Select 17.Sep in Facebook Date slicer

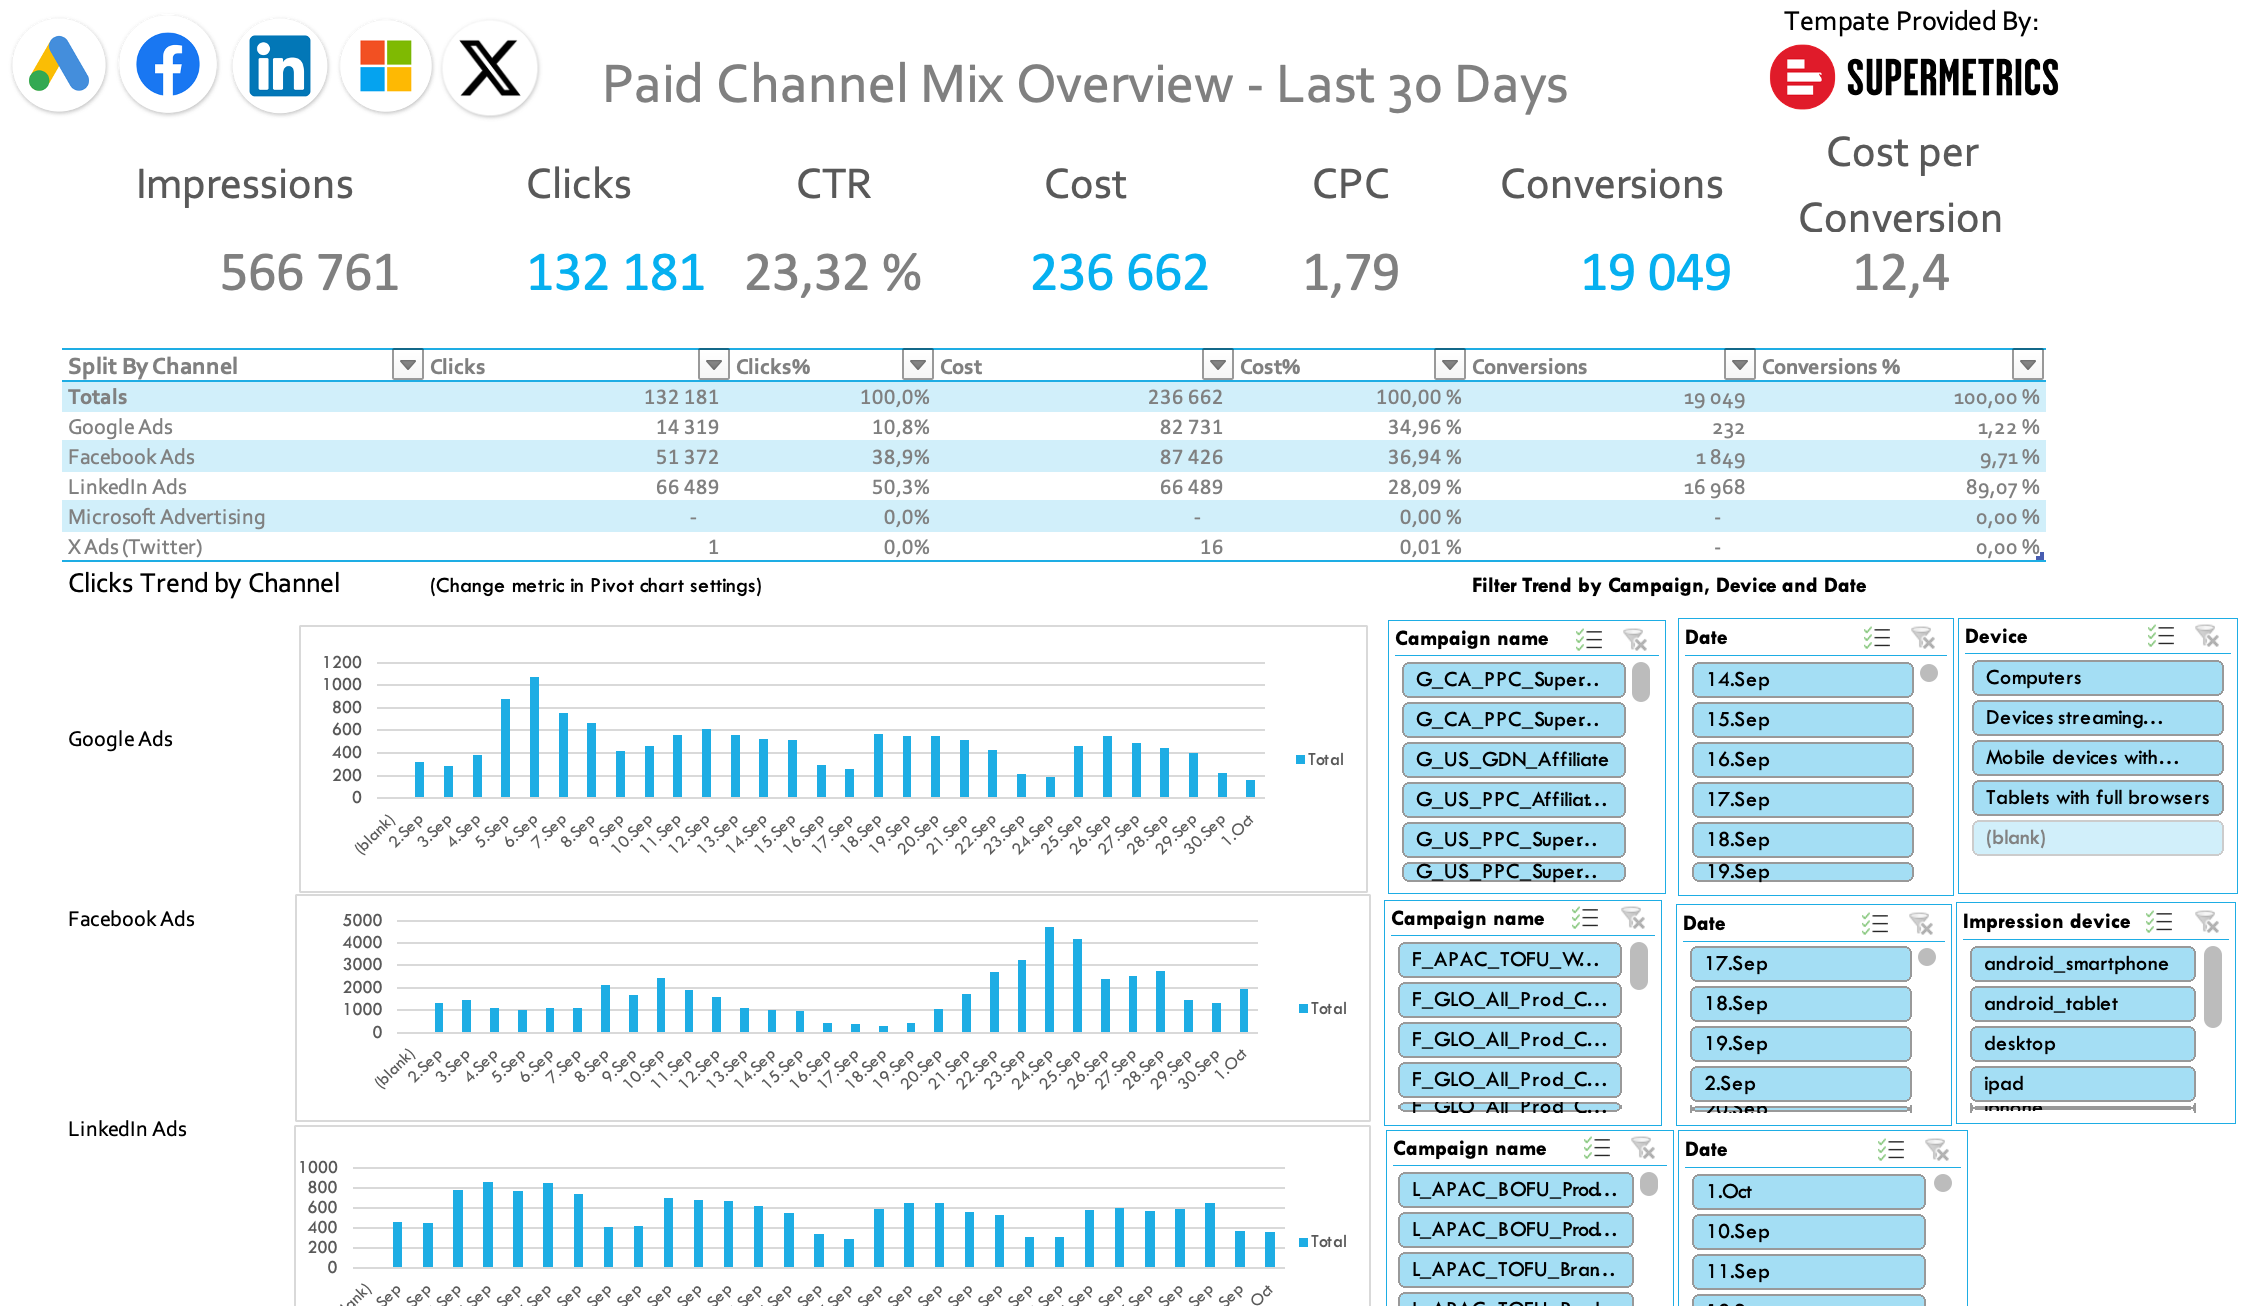click(x=1800, y=964)
